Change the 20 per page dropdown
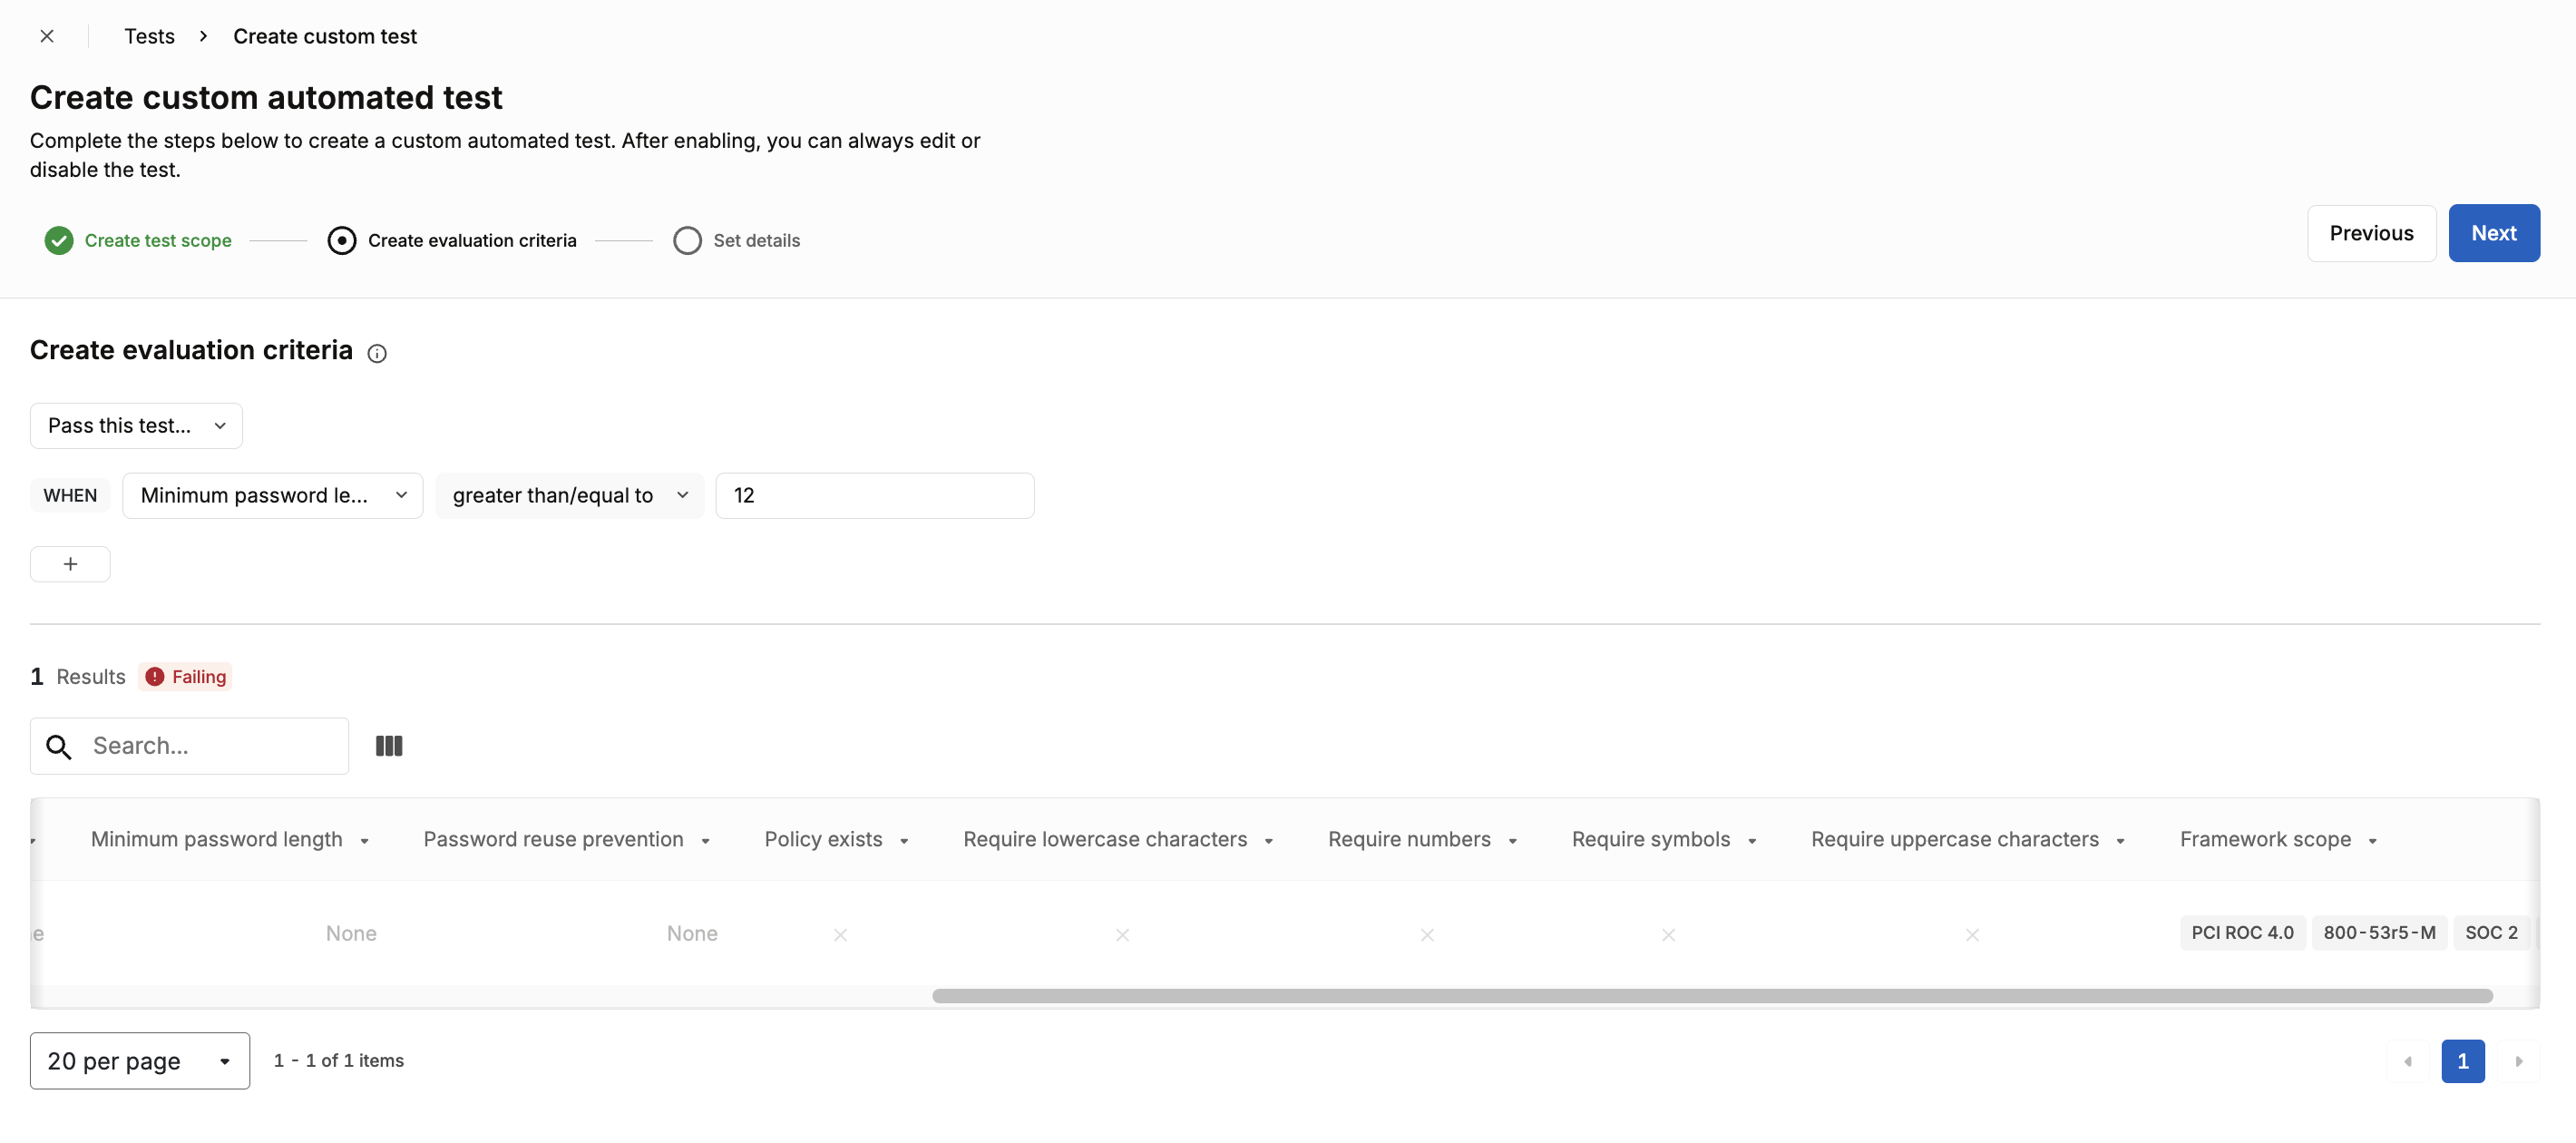The width and height of the screenshot is (2576, 1143). [140, 1061]
